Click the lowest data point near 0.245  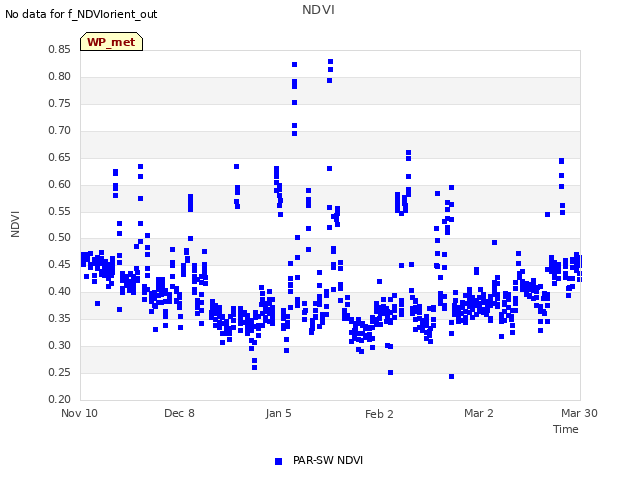click(451, 376)
